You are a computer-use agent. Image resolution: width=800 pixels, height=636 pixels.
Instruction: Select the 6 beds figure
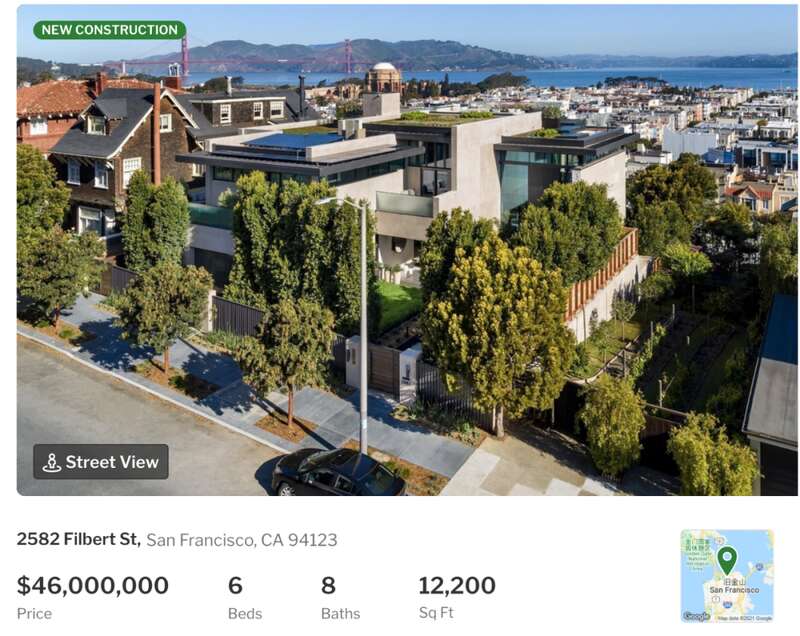coord(235,586)
